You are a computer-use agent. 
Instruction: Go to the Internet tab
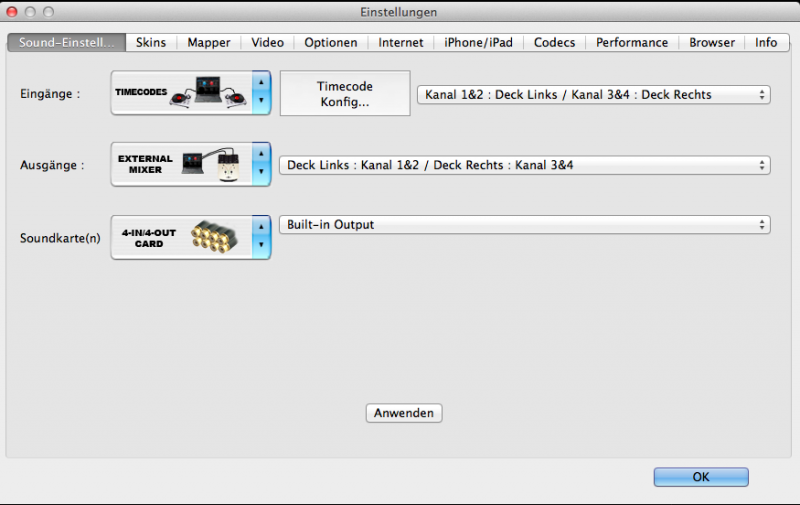tap(401, 42)
